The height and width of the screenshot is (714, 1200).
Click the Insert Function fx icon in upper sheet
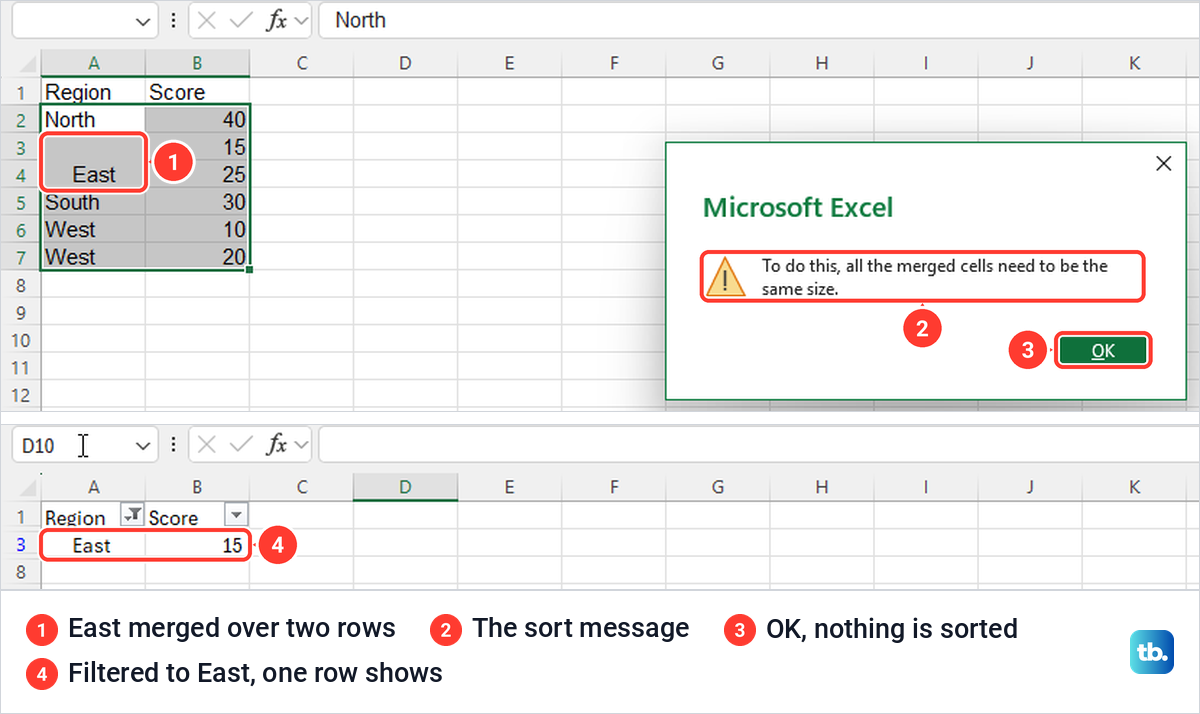click(x=276, y=20)
